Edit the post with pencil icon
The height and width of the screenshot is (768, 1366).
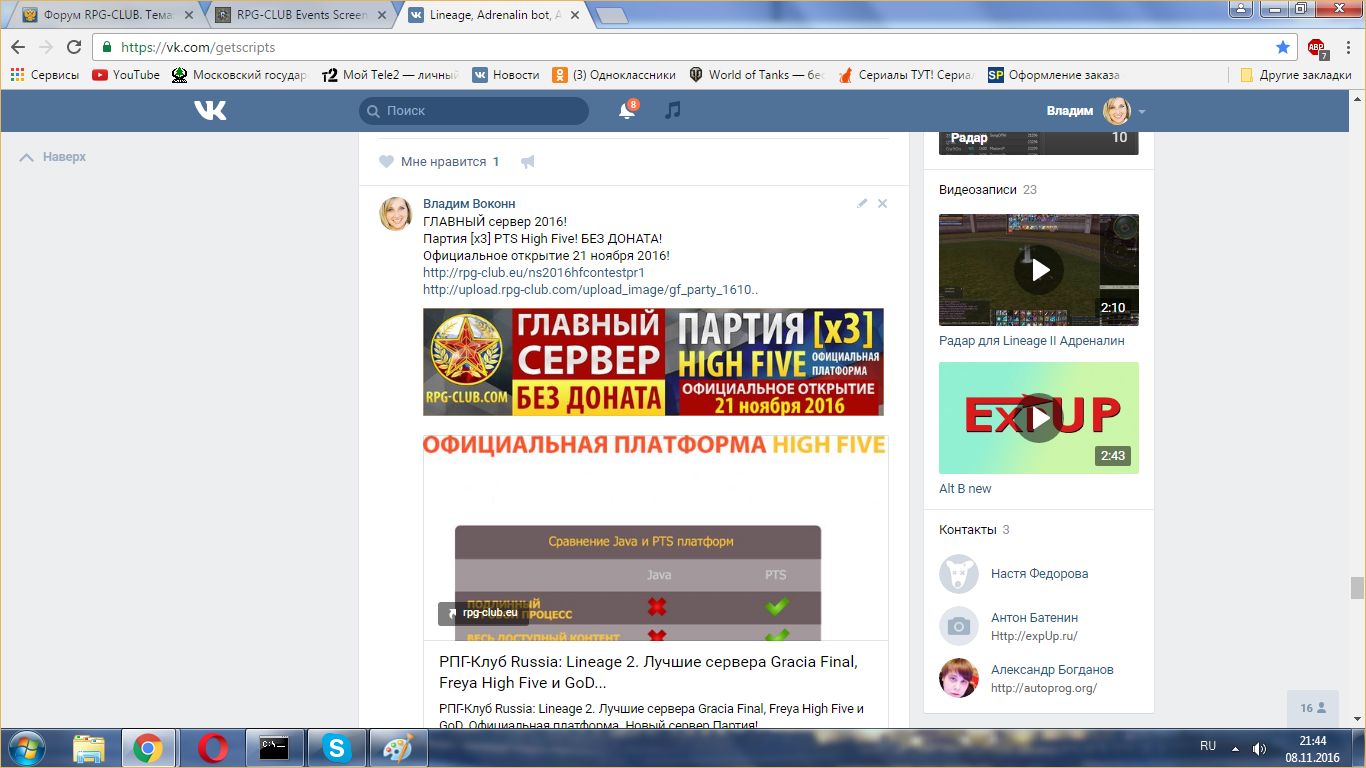(x=862, y=203)
